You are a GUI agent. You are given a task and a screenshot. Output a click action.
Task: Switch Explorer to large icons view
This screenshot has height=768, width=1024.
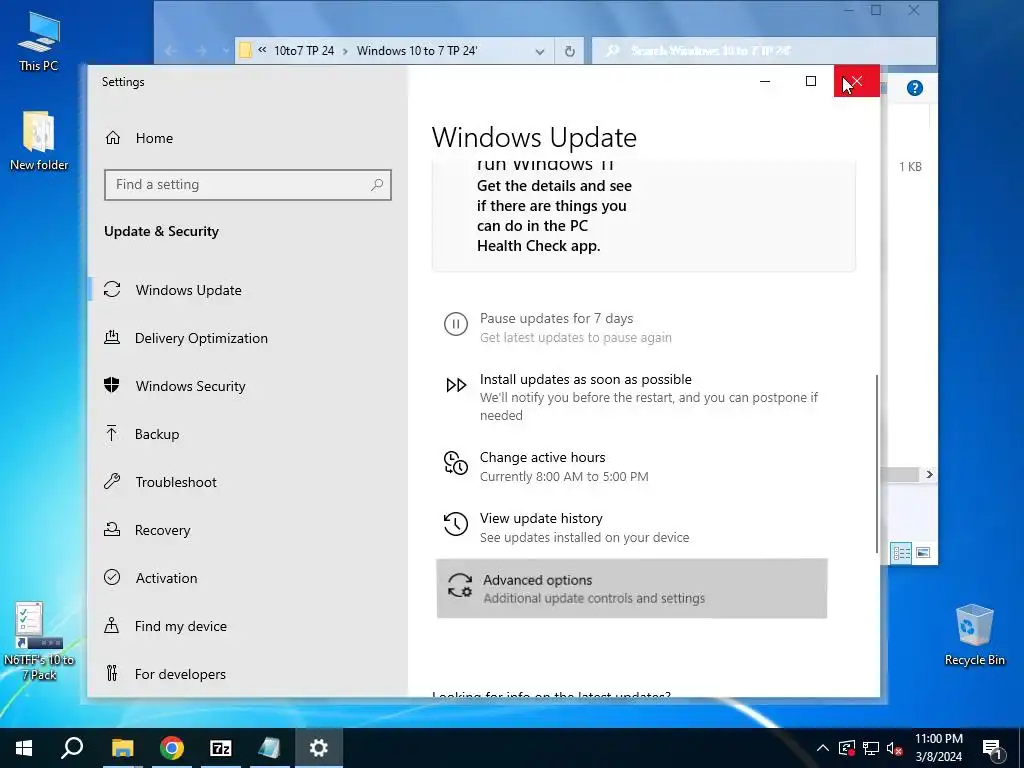pyautogui.click(x=923, y=553)
